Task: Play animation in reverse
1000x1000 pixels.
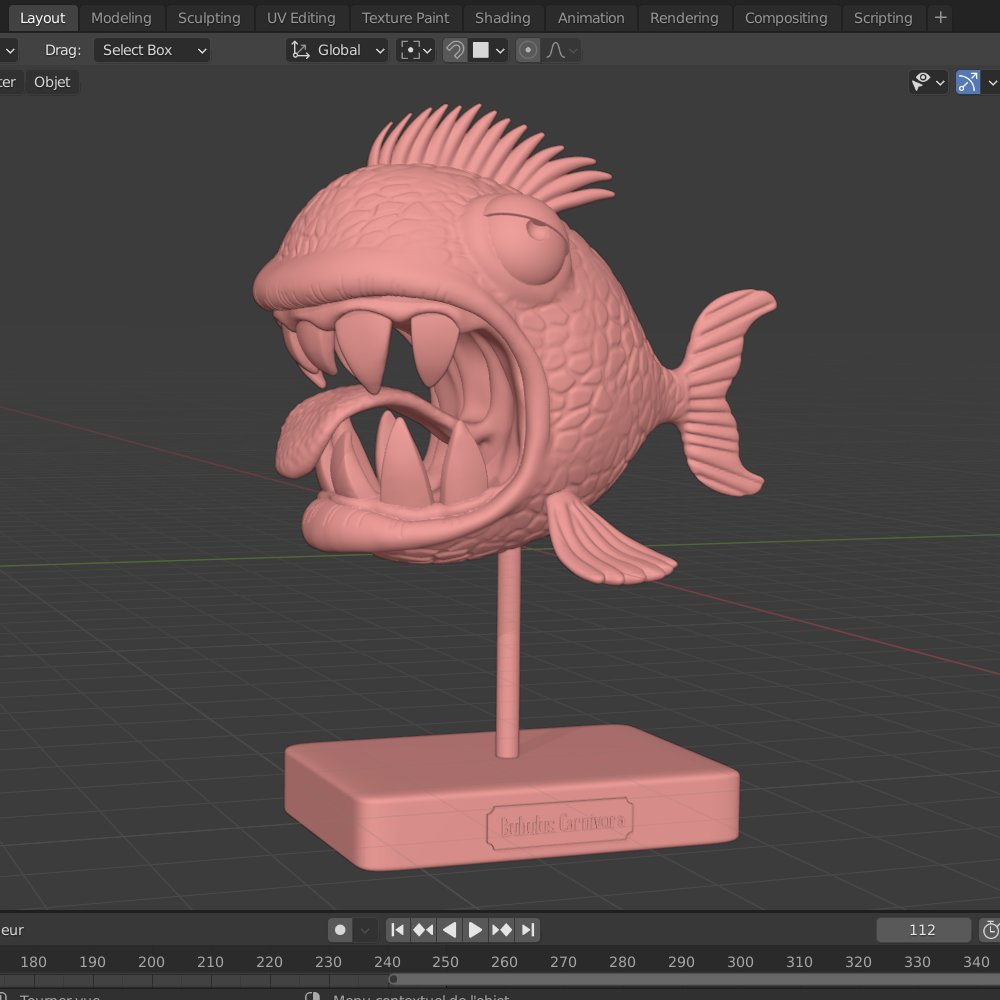Action: [450, 930]
